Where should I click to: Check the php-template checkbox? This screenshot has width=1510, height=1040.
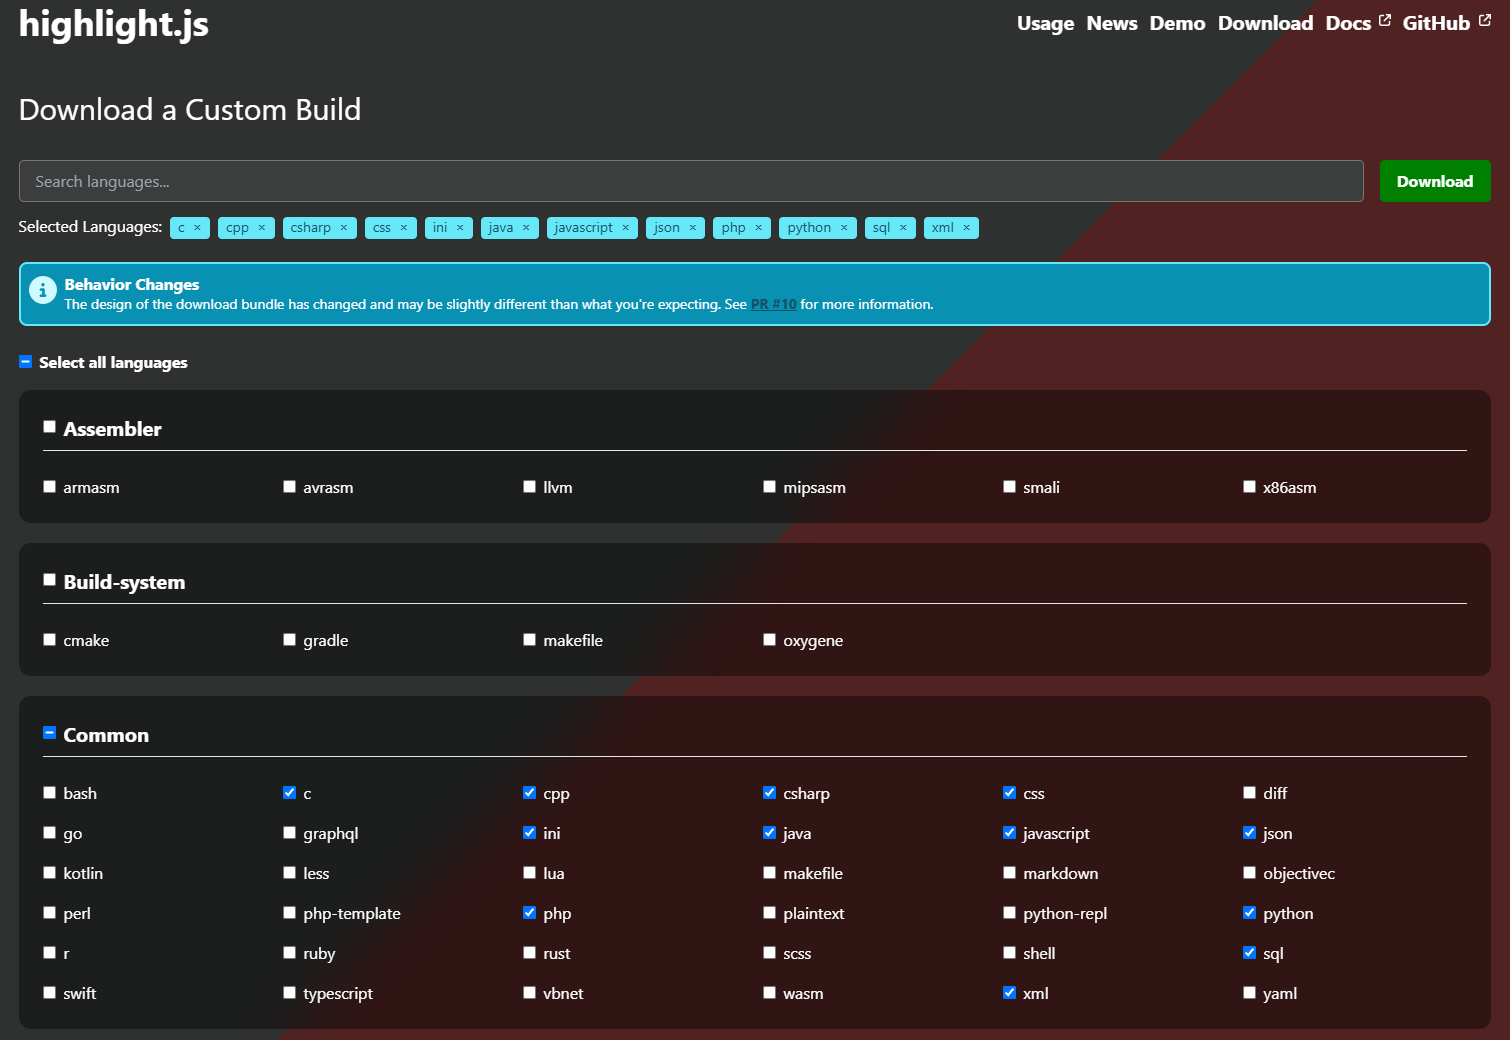pos(289,913)
